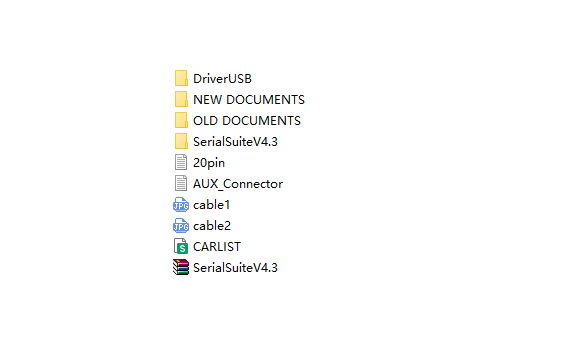The width and height of the screenshot is (574, 360).
Task: Select the DriverUSB folder icon
Action: click(181, 78)
